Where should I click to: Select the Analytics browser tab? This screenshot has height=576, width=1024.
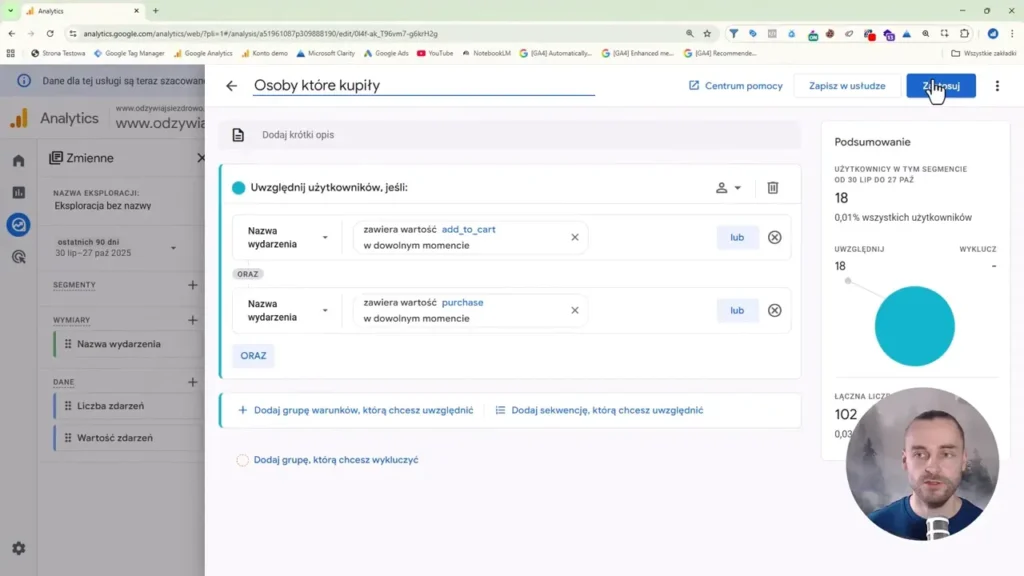pos(82,11)
